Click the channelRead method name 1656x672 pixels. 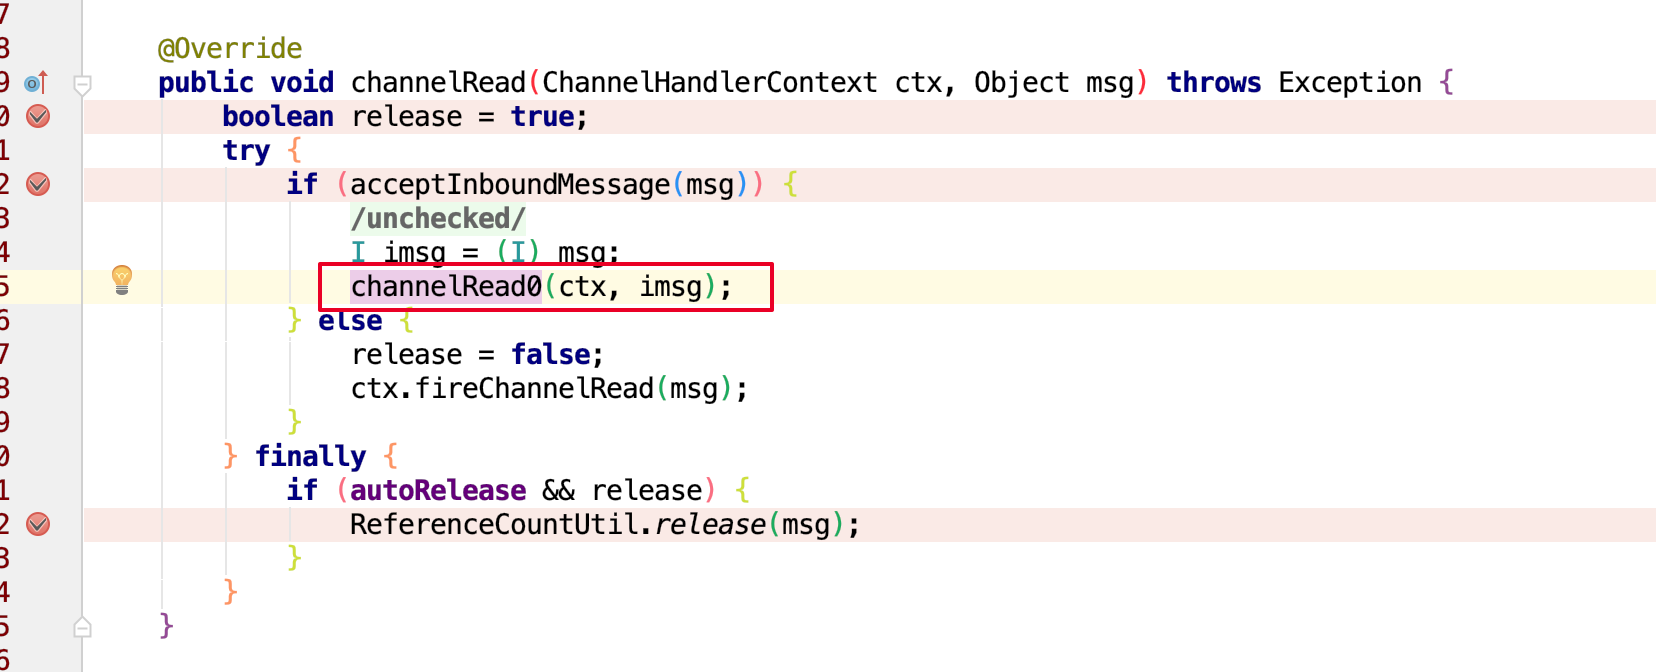[438, 82]
